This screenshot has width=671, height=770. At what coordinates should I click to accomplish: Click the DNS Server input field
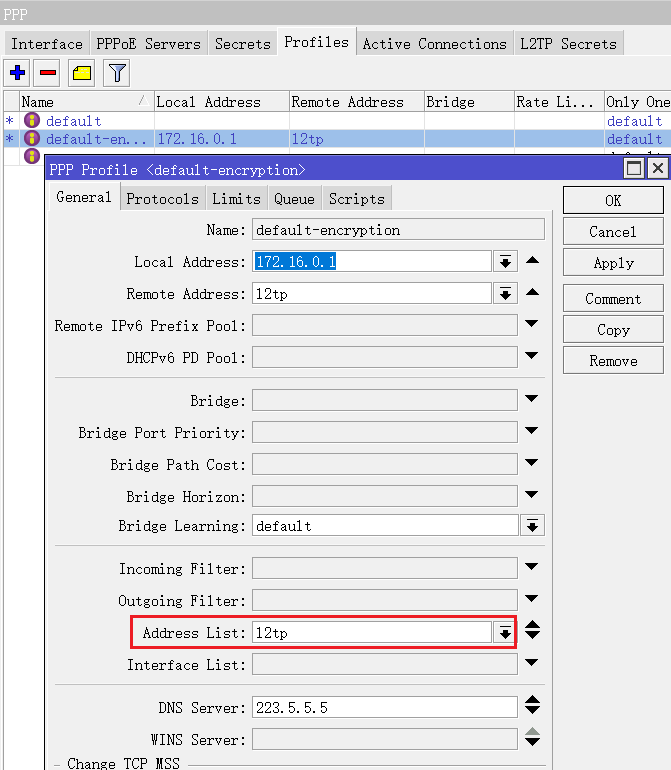(x=384, y=708)
